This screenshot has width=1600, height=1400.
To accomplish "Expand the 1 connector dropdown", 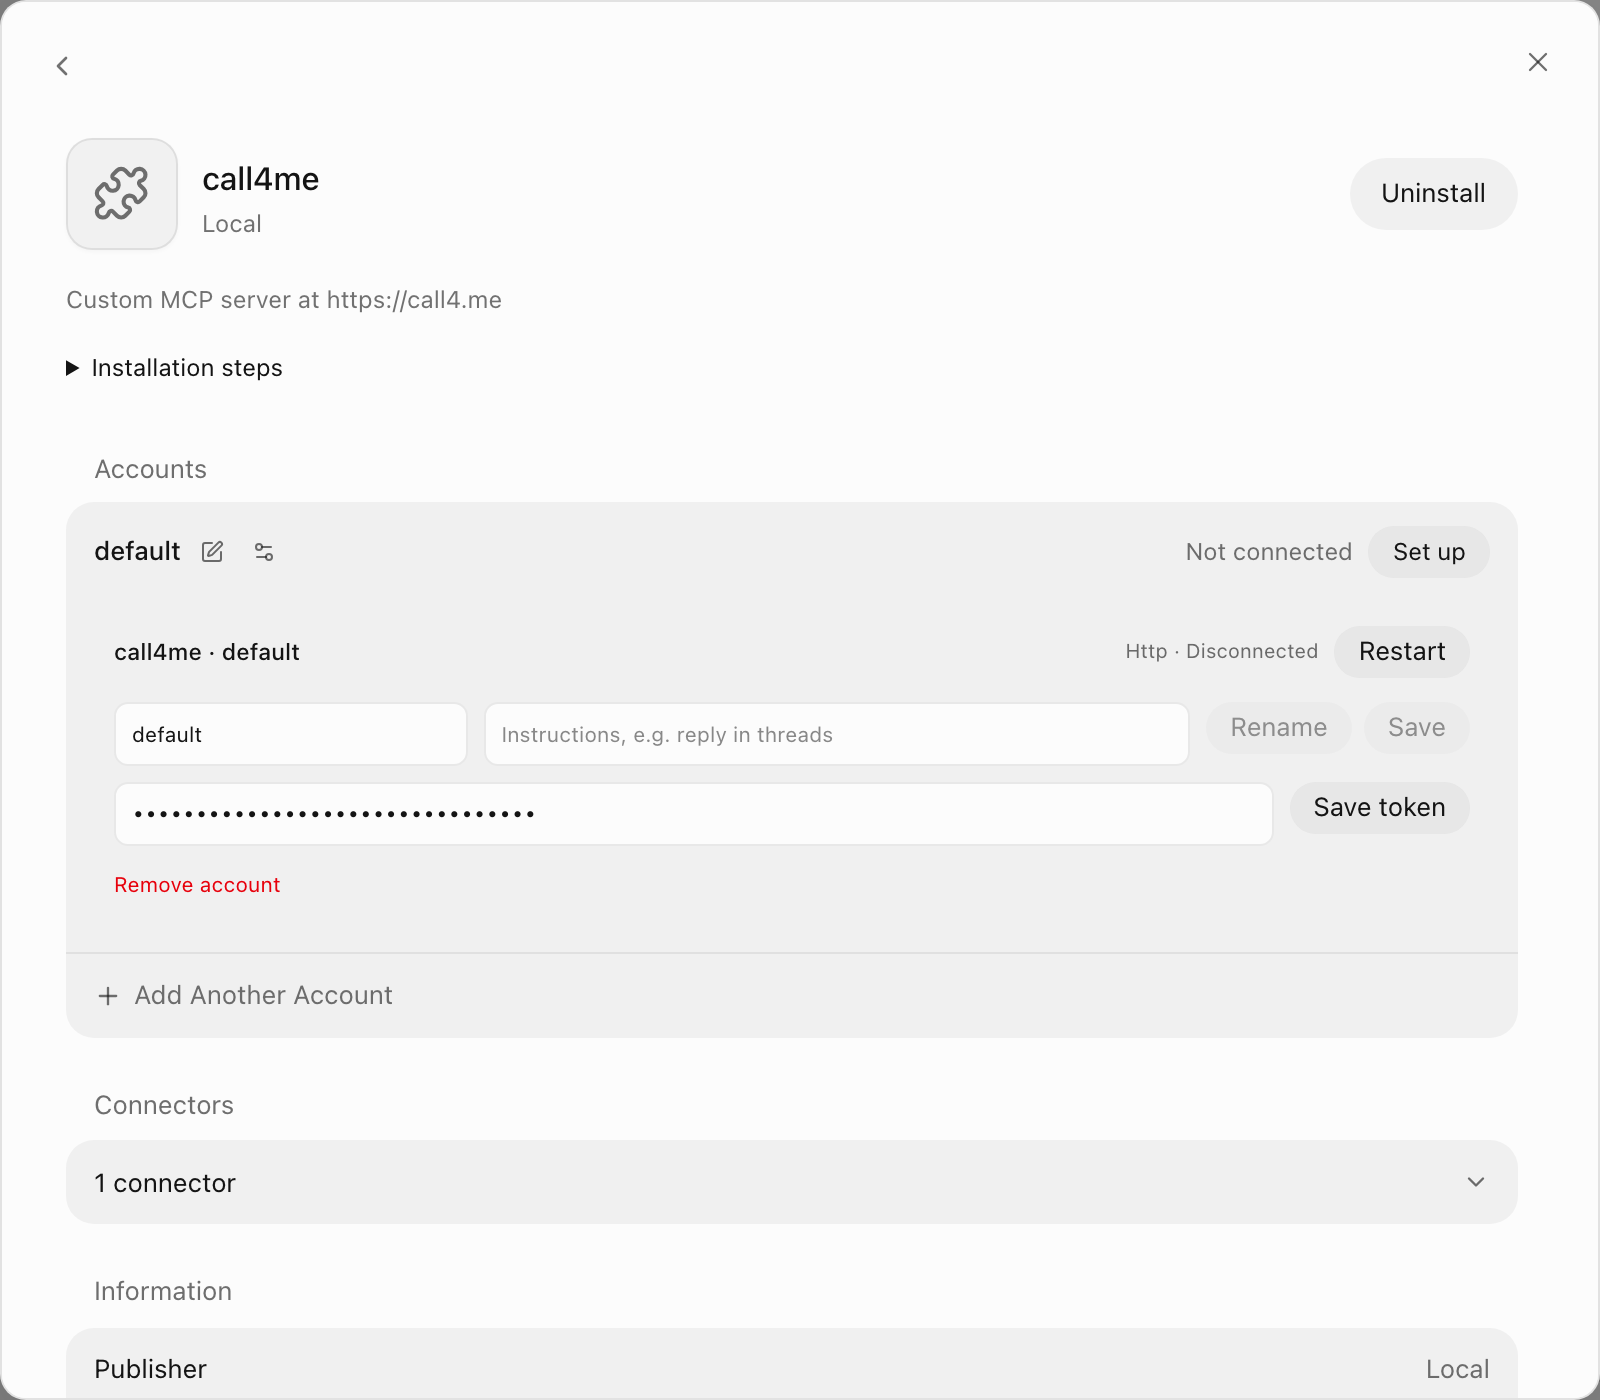I will [x=792, y=1182].
